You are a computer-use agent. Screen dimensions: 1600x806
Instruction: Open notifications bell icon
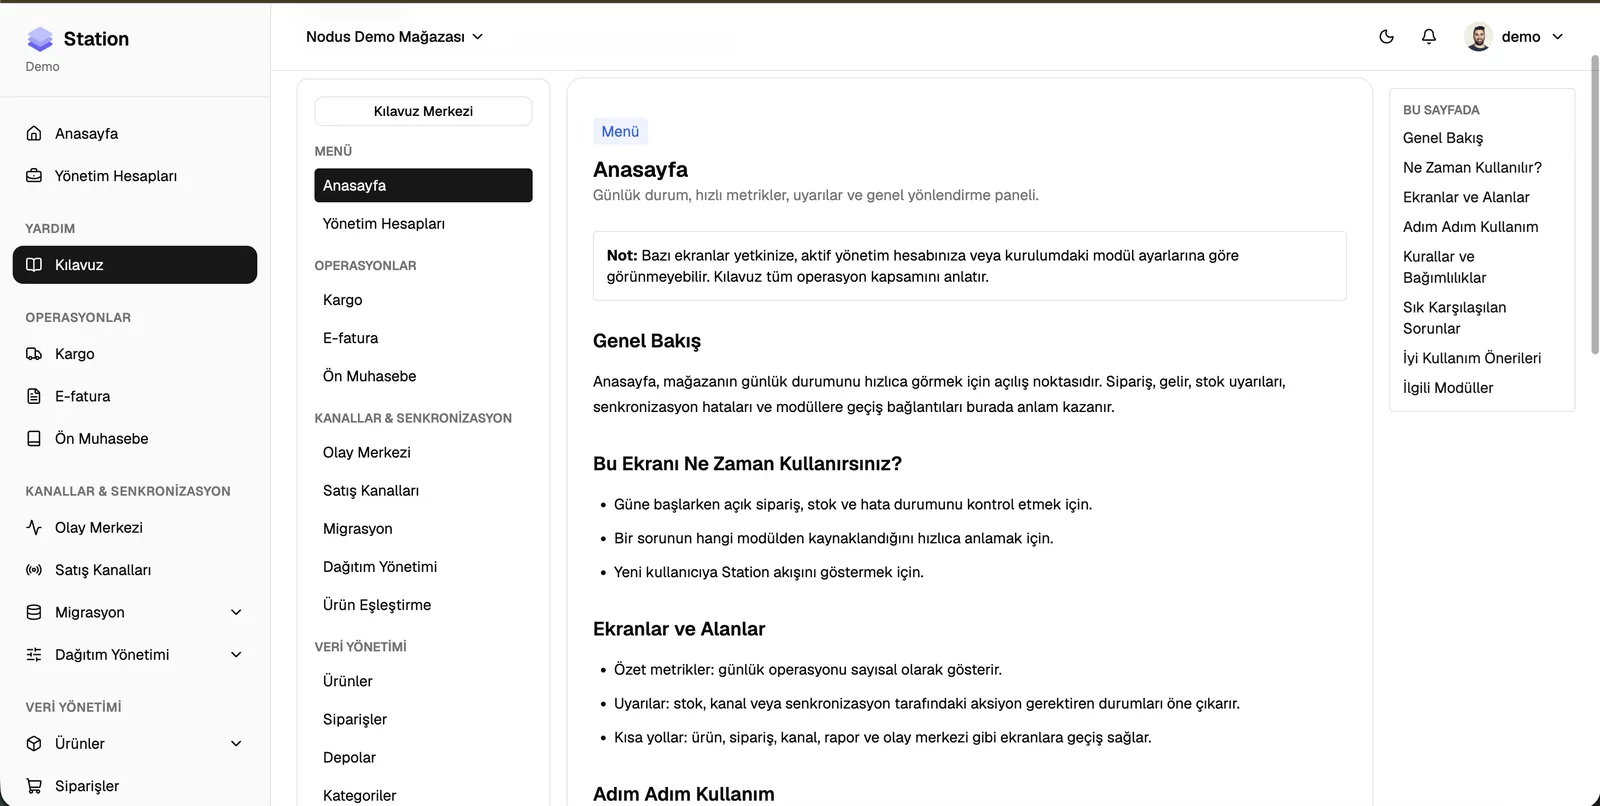[1429, 37]
